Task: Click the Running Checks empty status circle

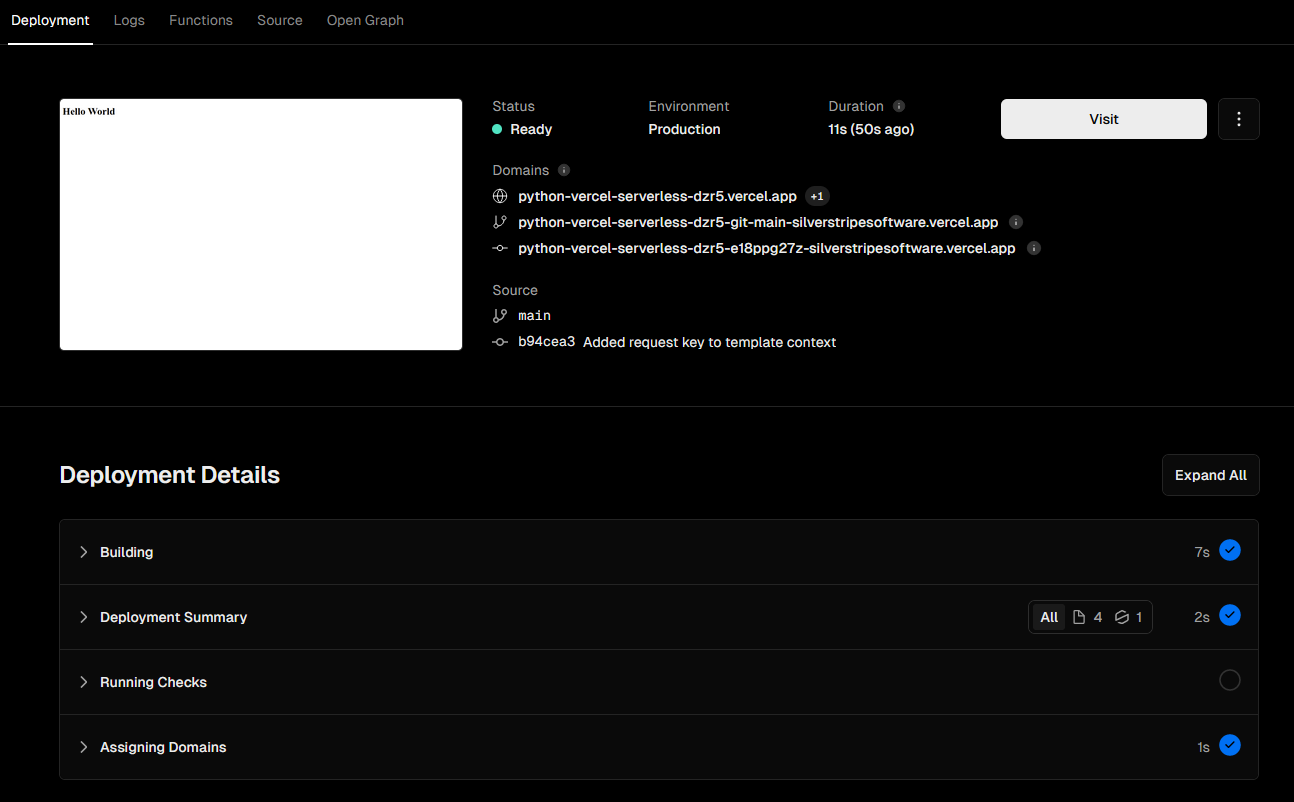Action: [x=1230, y=680]
